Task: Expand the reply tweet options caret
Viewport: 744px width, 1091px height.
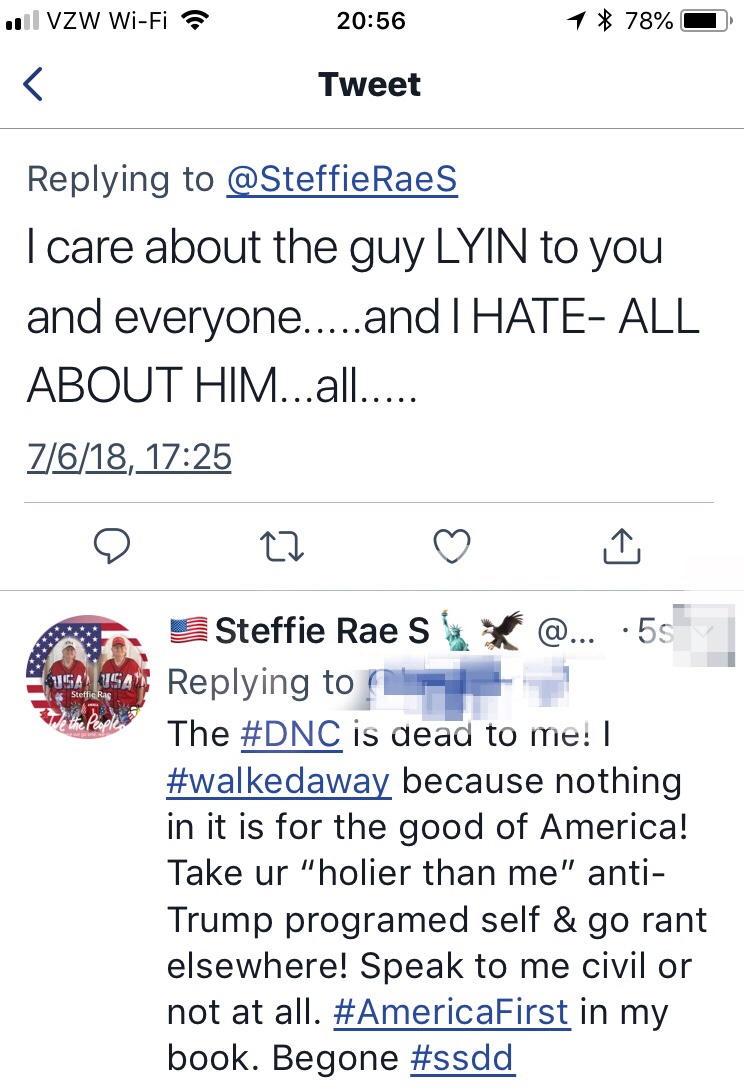Action: (706, 630)
